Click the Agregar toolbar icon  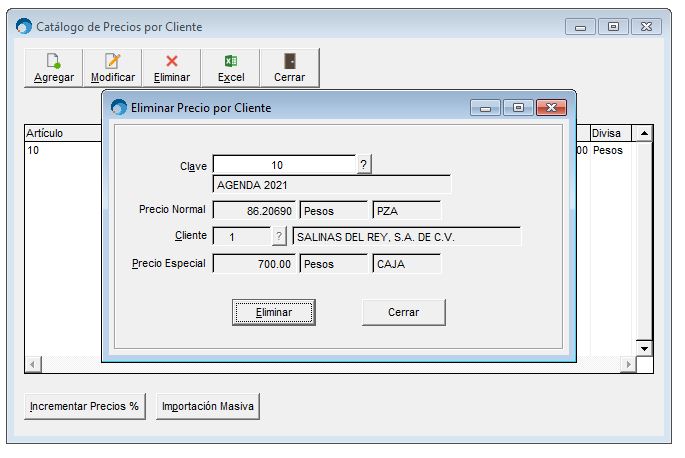53,68
